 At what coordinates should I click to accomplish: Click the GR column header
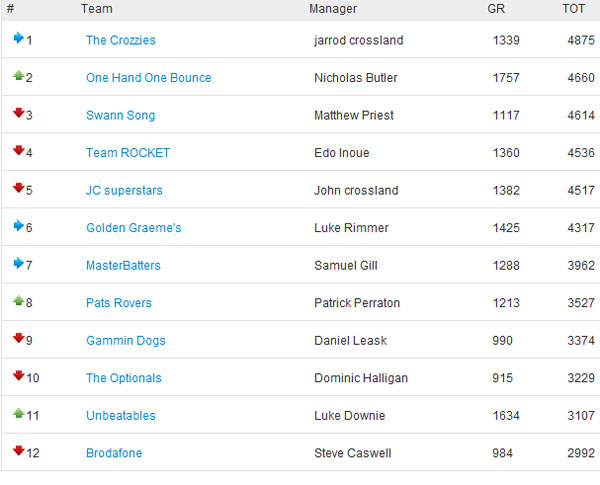click(x=496, y=9)
